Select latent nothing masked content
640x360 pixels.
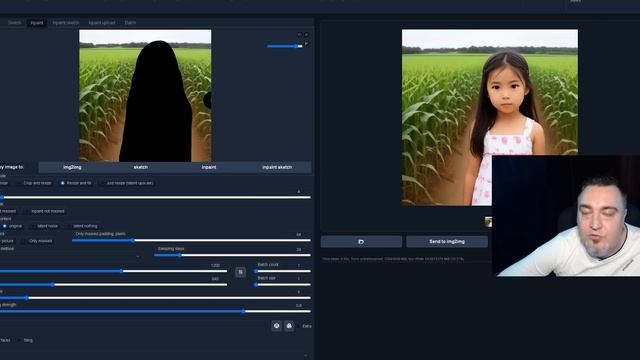coord(82,226)
